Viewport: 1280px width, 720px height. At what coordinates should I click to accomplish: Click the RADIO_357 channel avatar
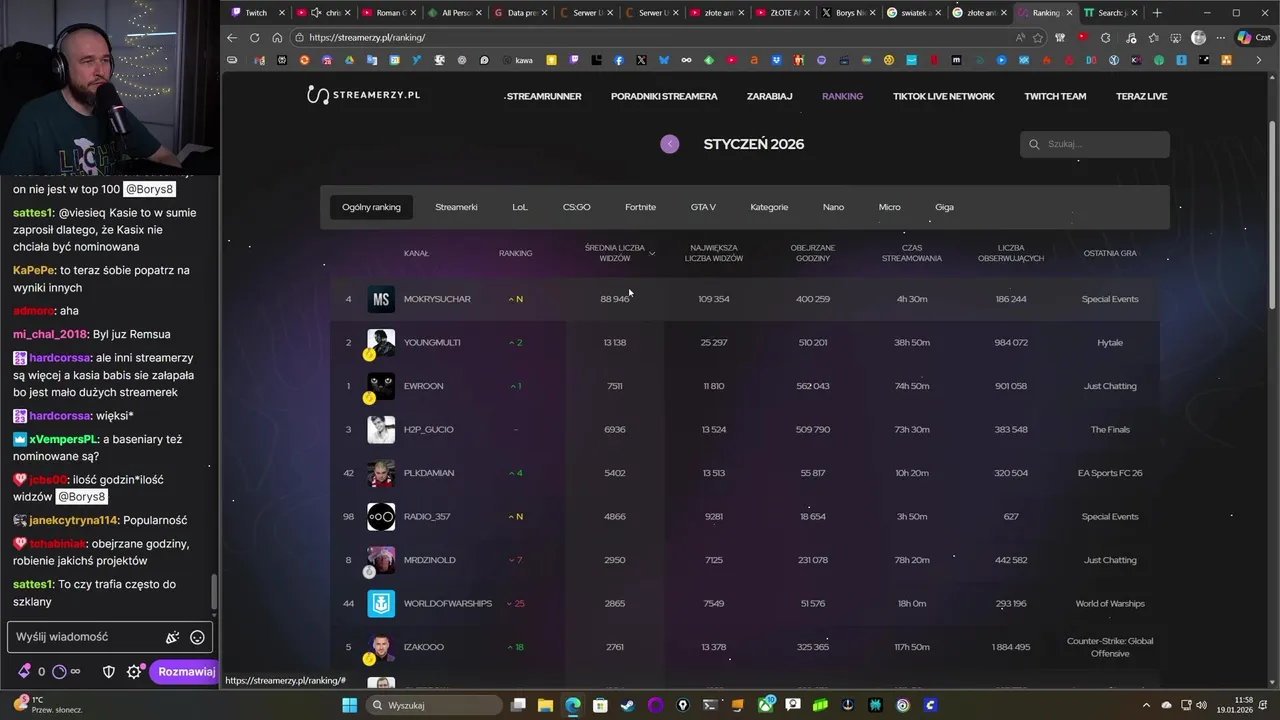tap(381, 516)
